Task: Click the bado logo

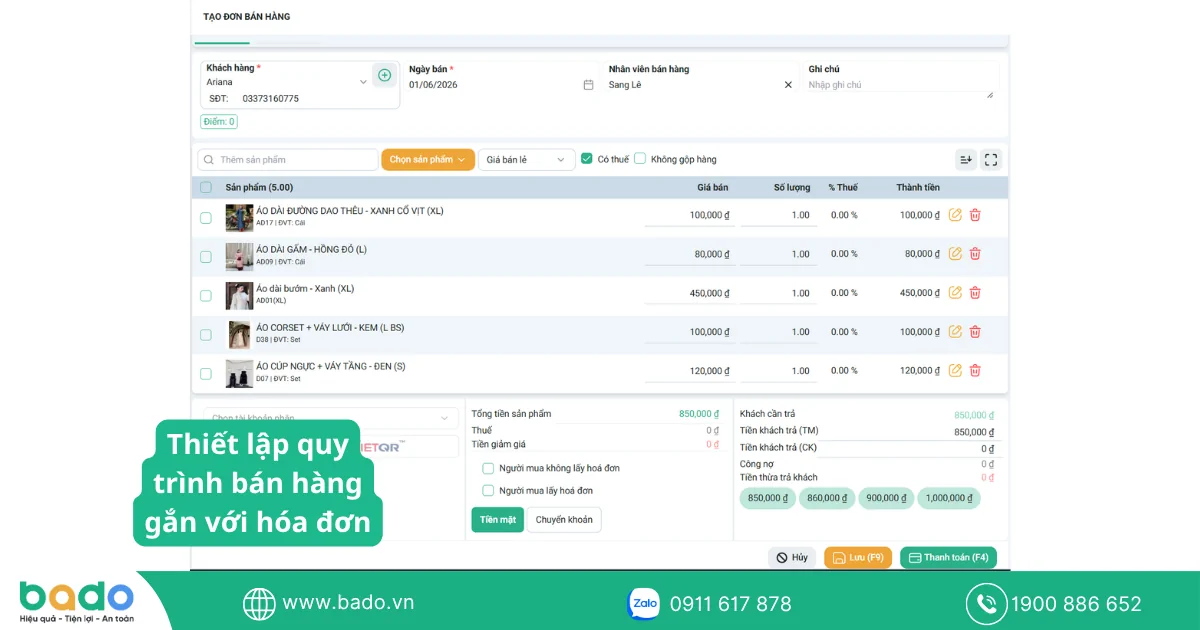Action: pyautogui.click(x=76, y=601)
